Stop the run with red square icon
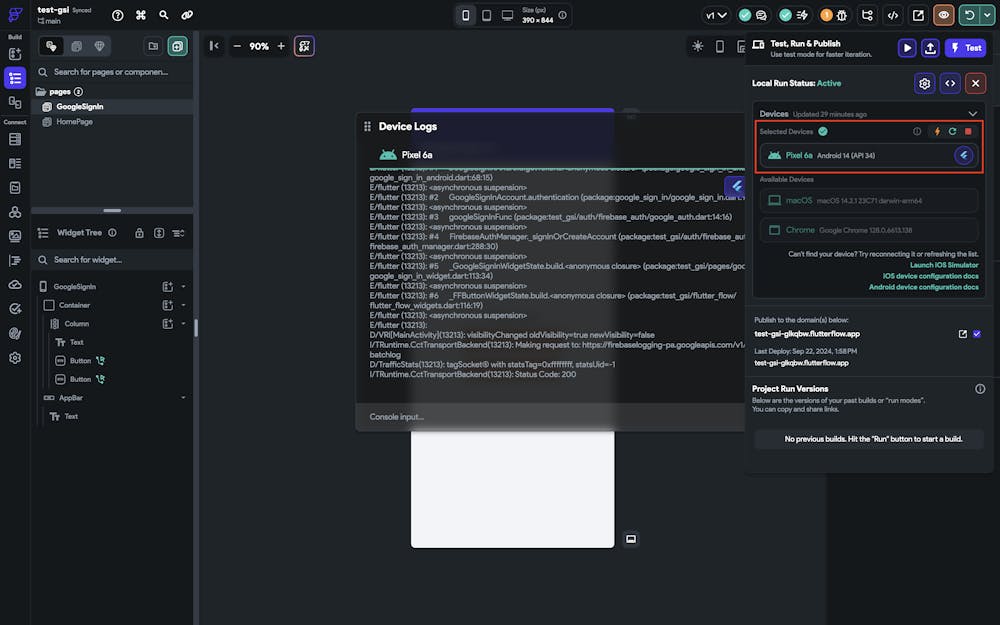 [x=968, y=131]
